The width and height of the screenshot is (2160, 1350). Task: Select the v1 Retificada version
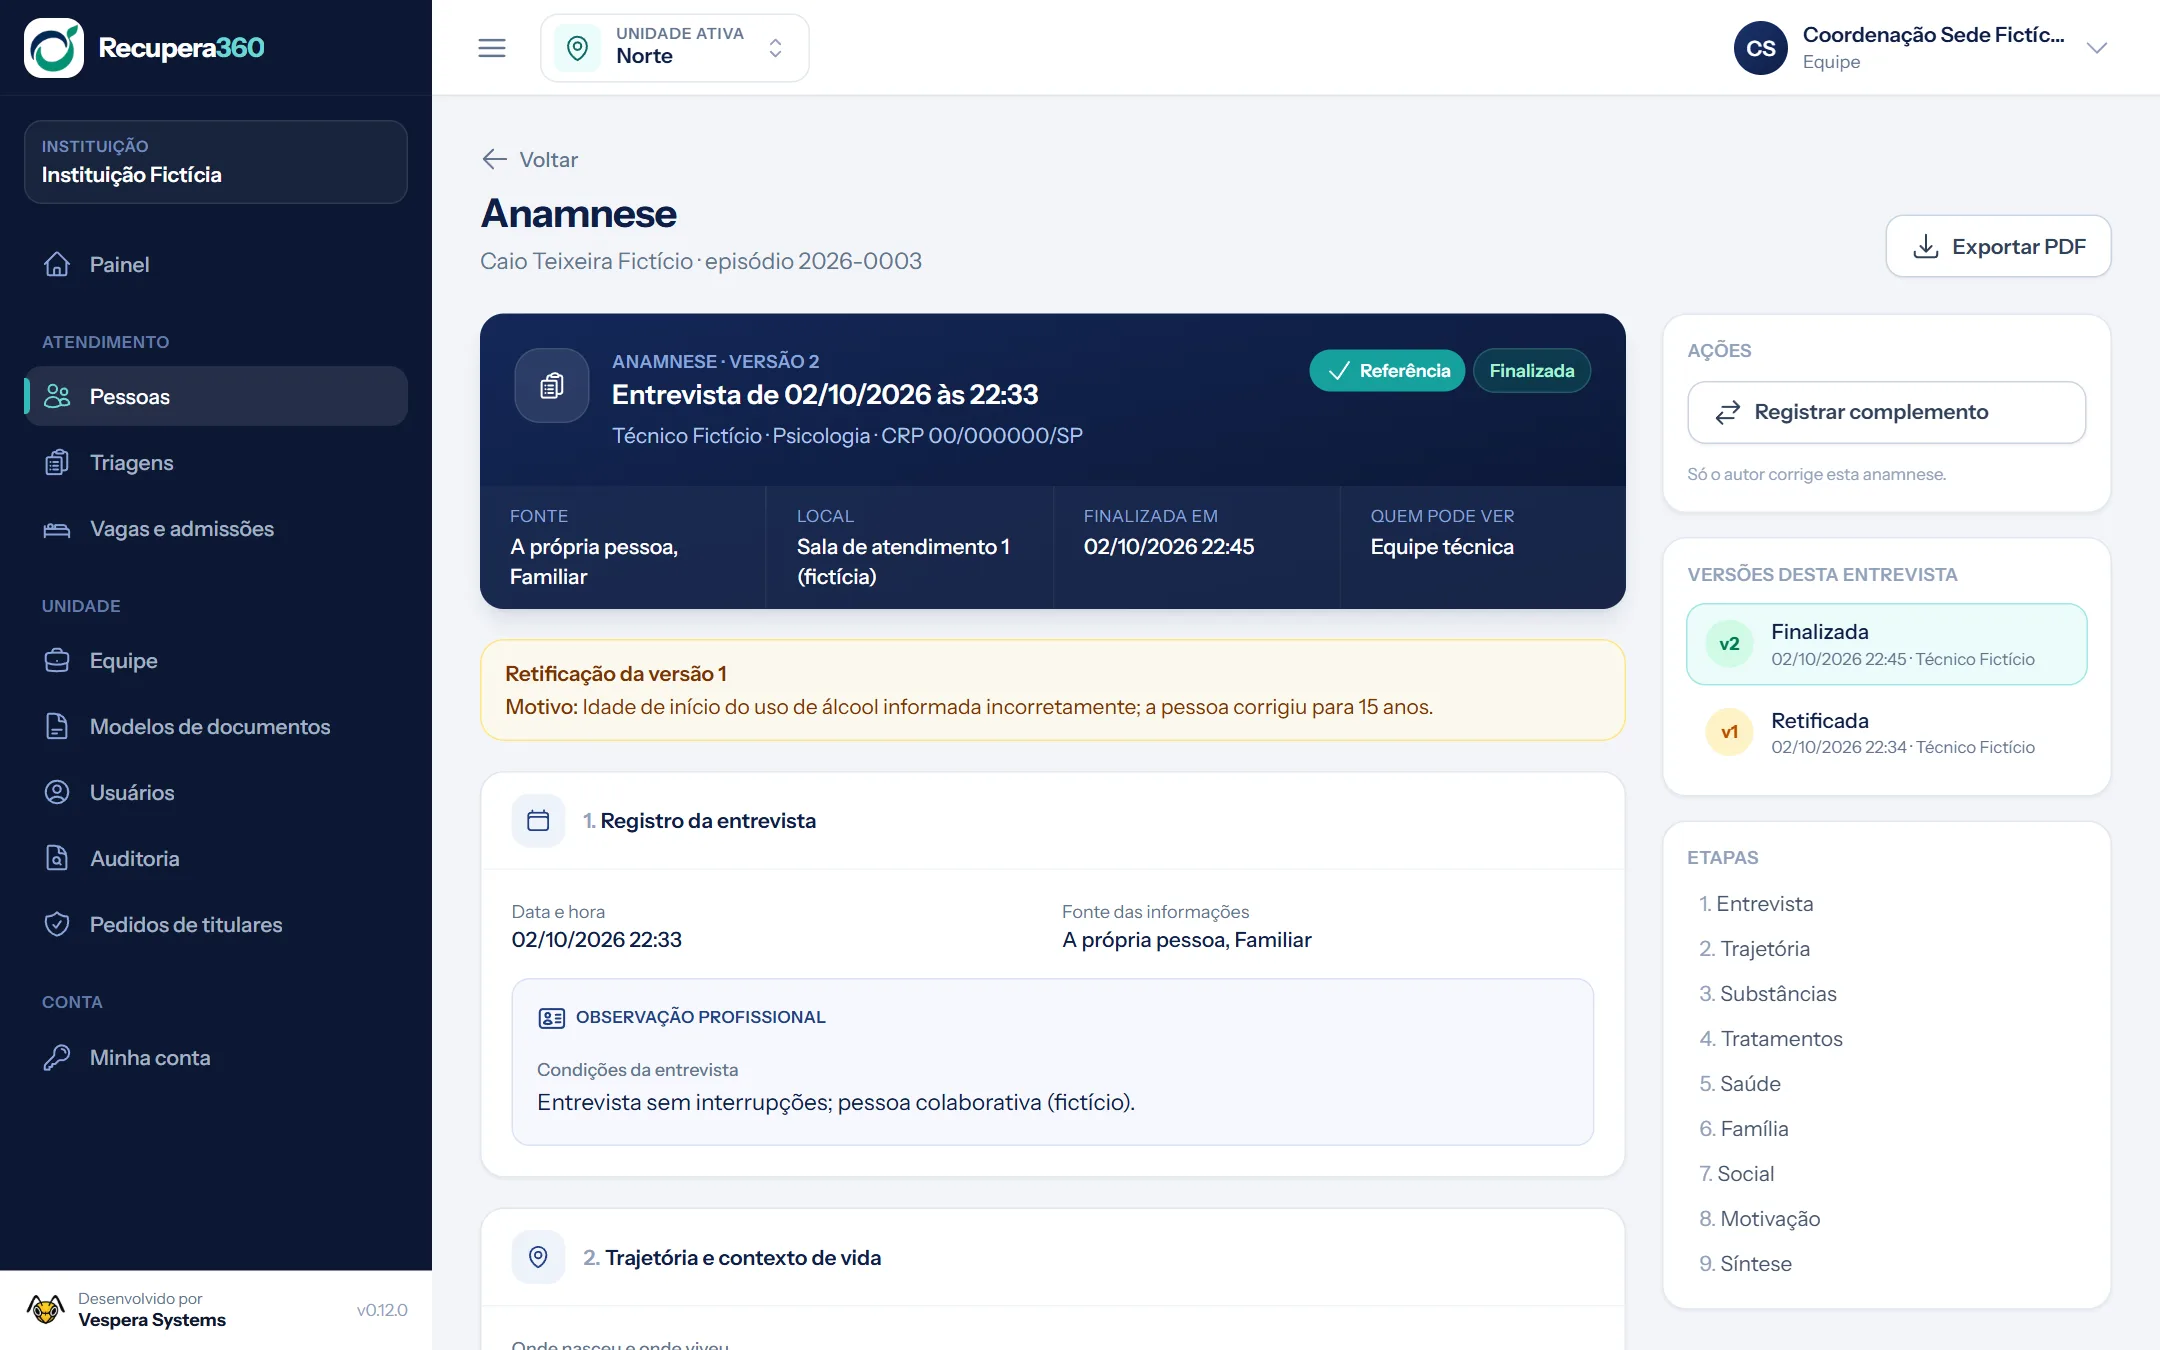click(1886, 733)
